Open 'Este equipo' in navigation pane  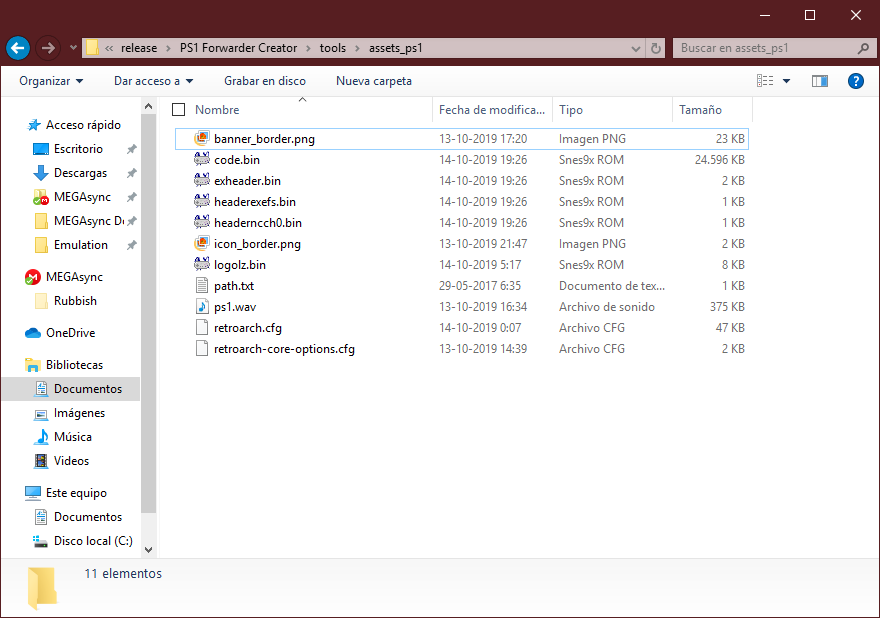pos(76,493)
